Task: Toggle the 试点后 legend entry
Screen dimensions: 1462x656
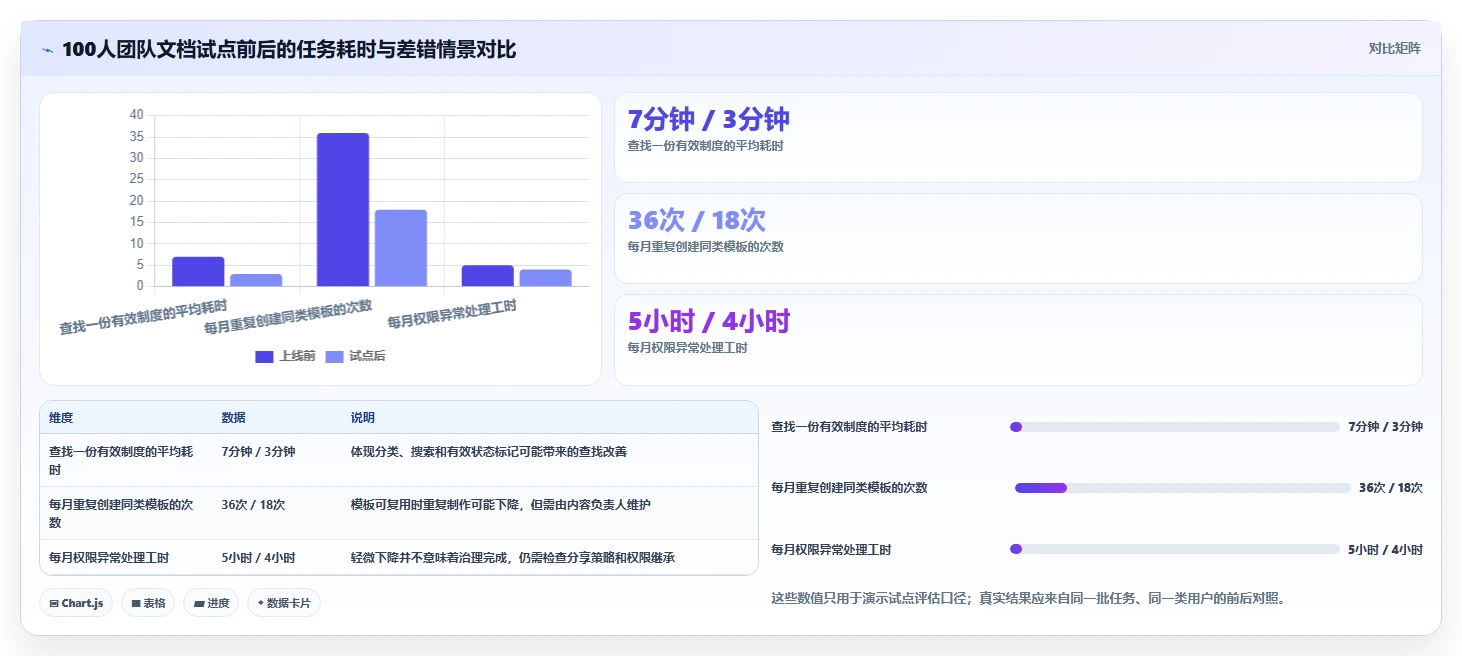Action: point(356,356)
